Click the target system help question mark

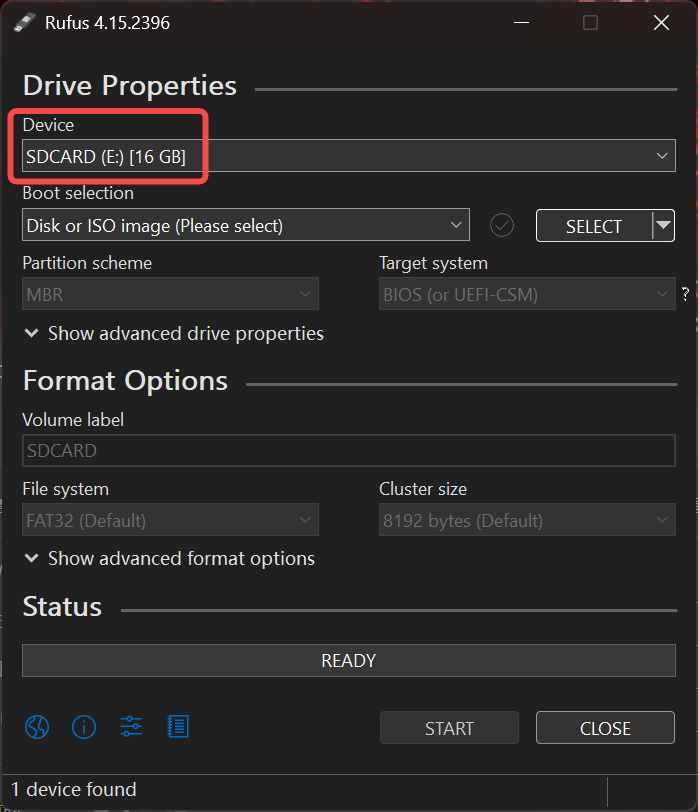[x=686, y=294]
